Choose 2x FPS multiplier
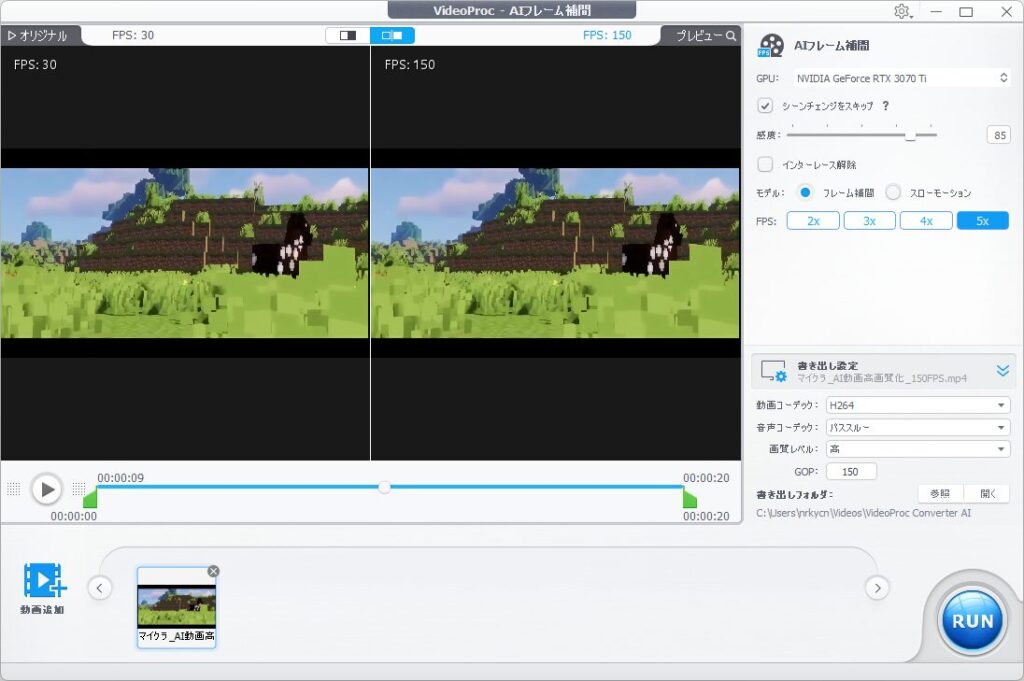Screen dimensions: 1024x681 (813, 221)
